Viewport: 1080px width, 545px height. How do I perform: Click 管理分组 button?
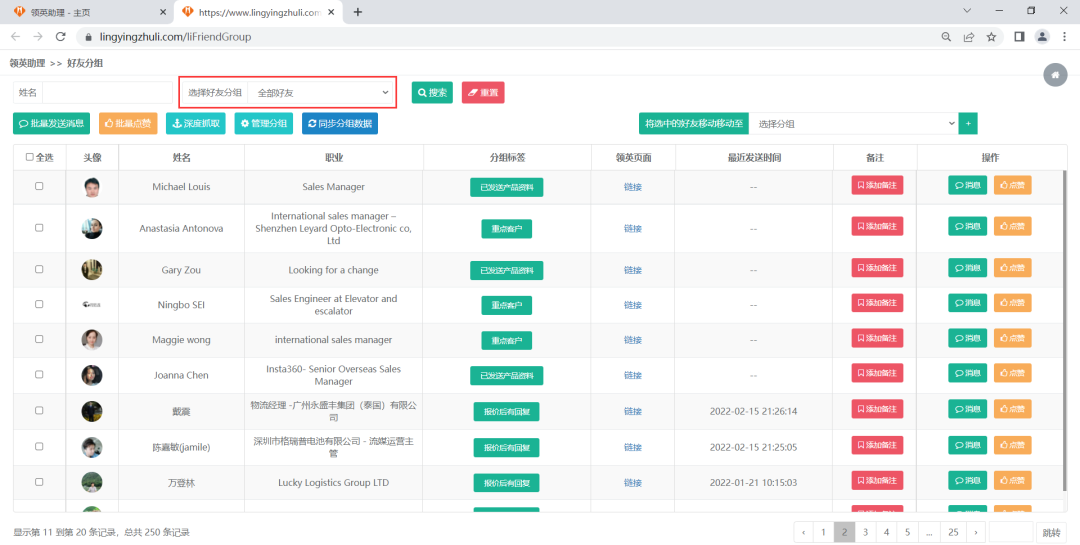click(264, 123)
